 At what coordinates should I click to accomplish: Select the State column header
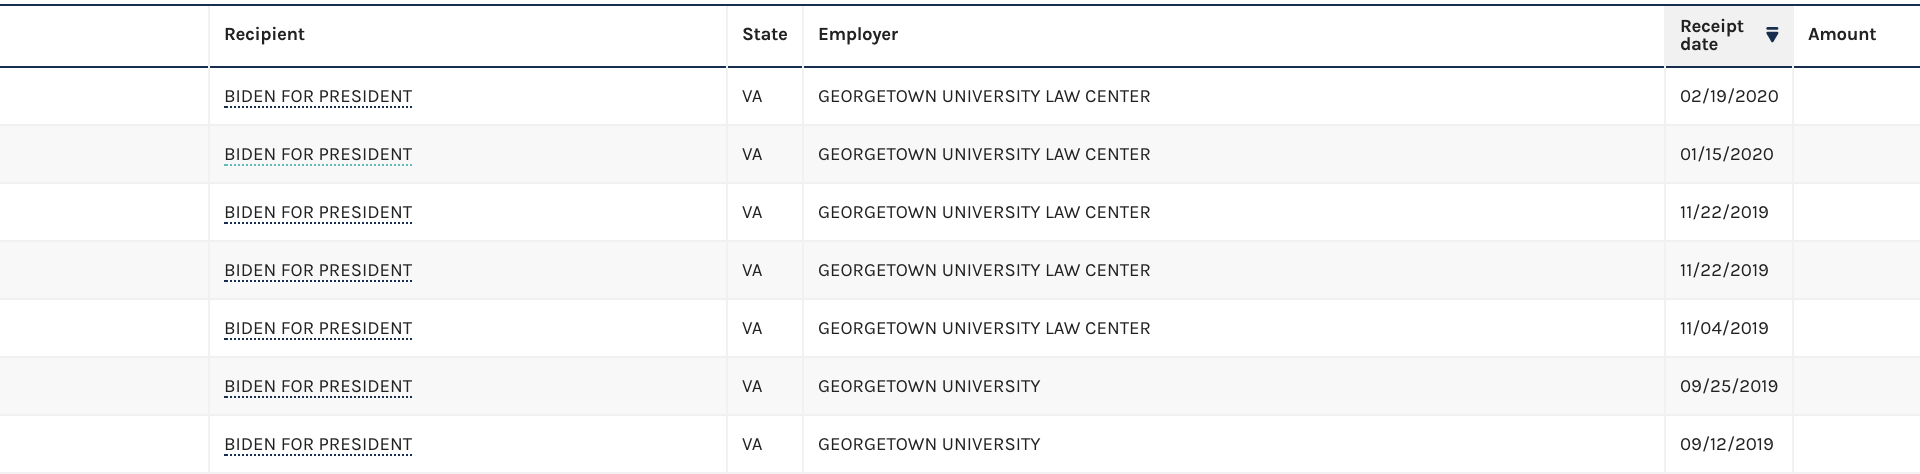(x=764, y=34)
